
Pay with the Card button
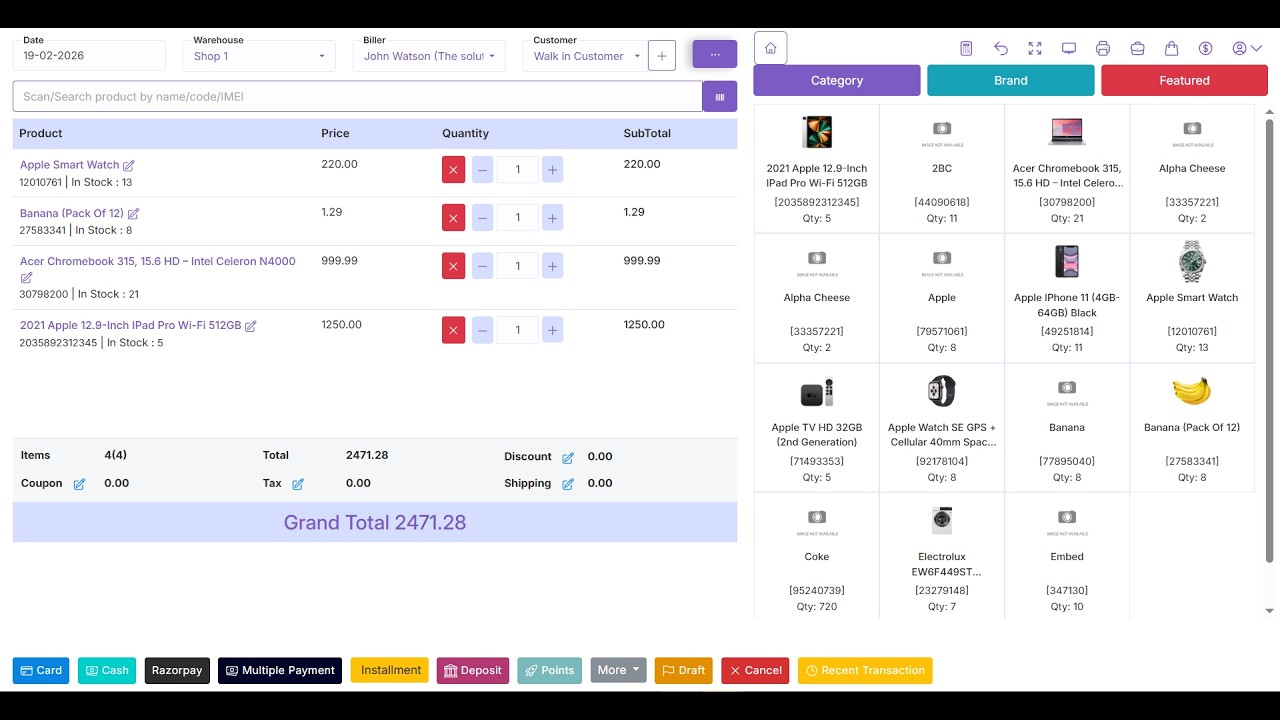tap(41, 670)
